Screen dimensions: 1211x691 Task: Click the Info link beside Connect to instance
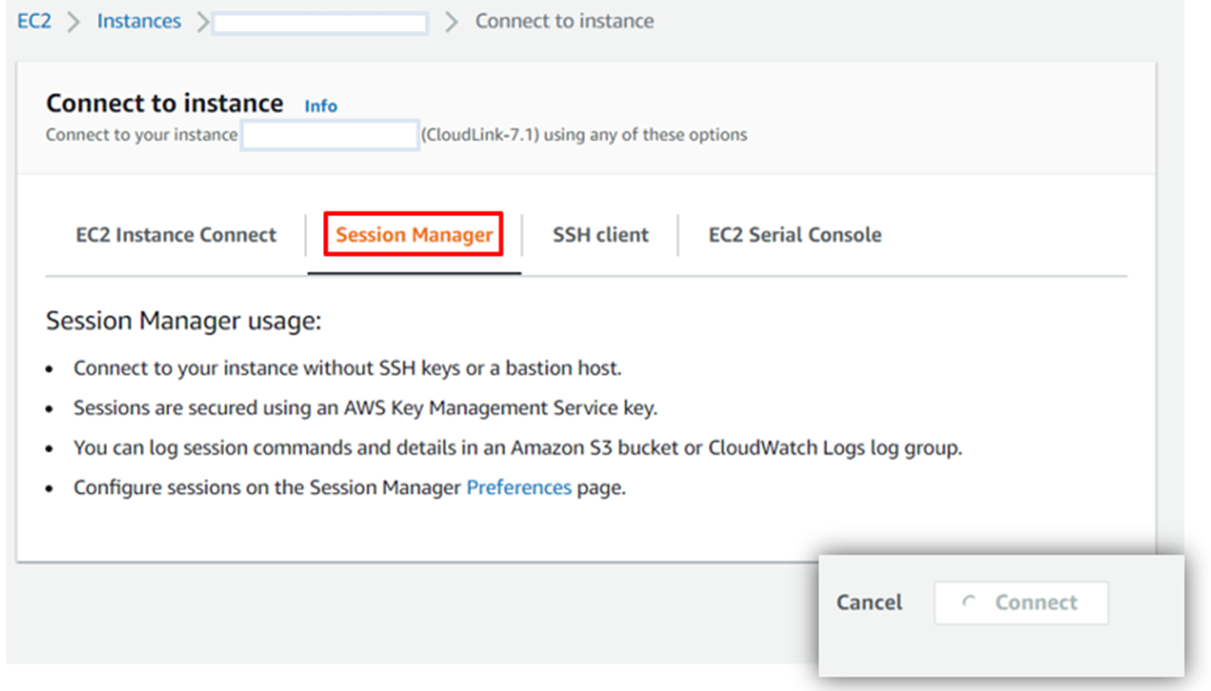tap(319, 105)
